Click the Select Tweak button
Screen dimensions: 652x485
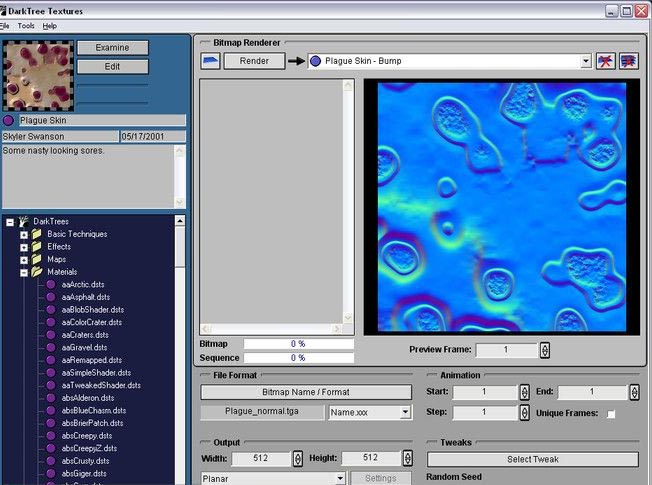pos(532,459)
